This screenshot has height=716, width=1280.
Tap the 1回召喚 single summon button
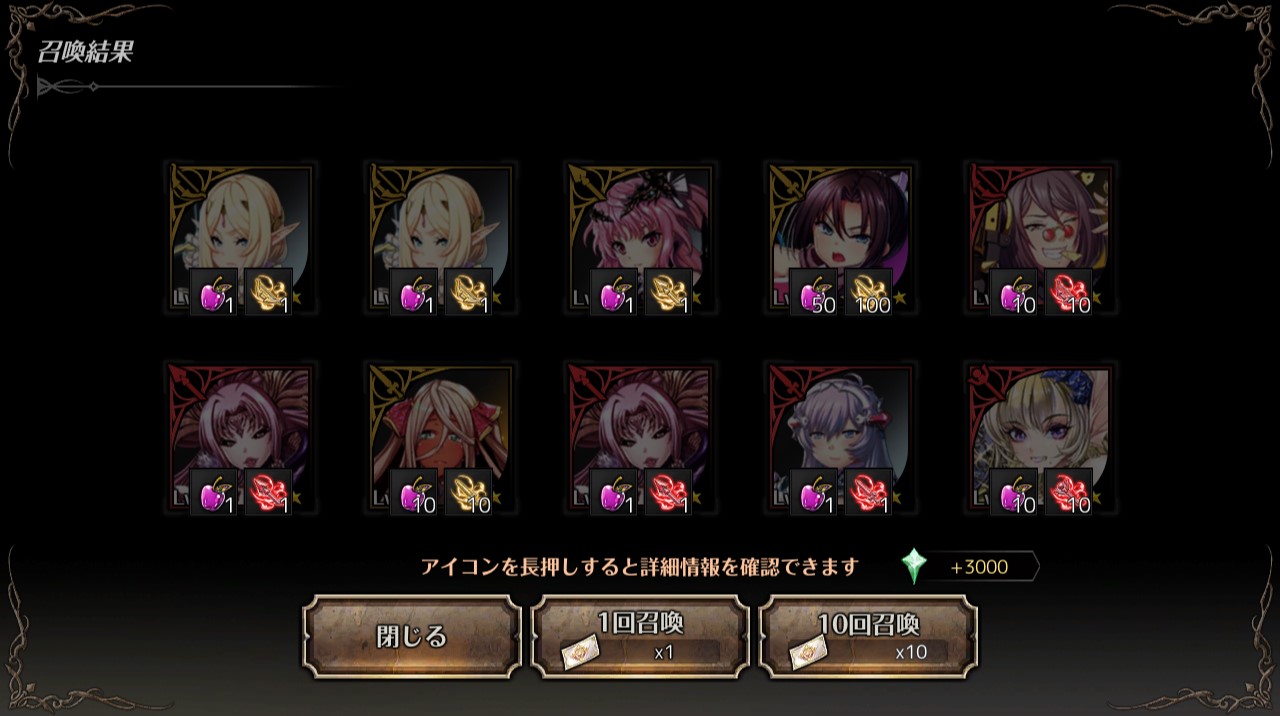point(640,637)
